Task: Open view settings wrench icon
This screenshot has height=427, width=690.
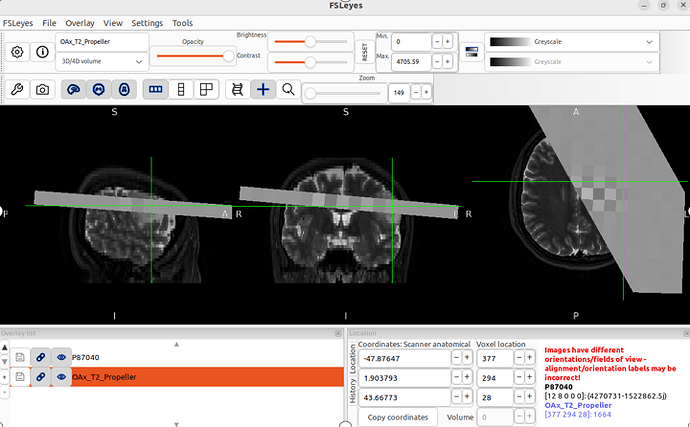Action: (x=17, y=90)
